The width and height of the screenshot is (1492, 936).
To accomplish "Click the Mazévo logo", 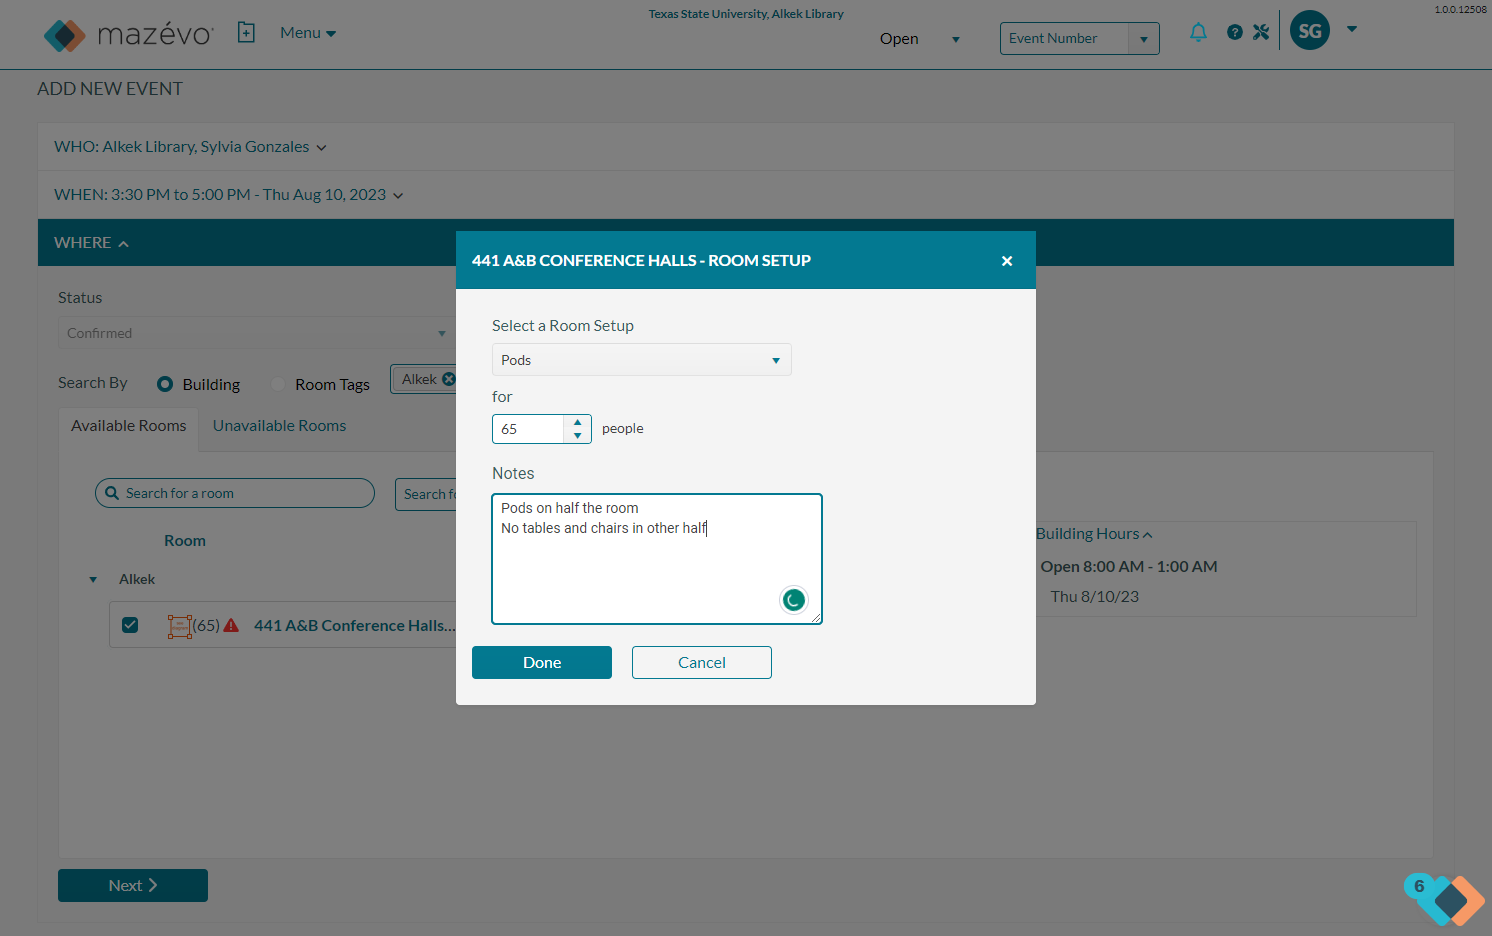I will pos(129,35).
